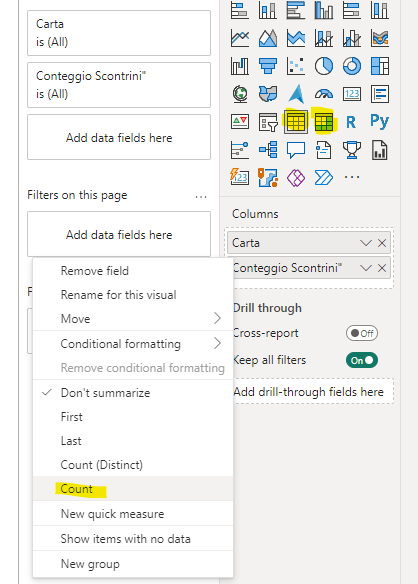This screenshot has height=584, width=418.
Task: Select the stacked column chart visual
Action: [268, 10]
